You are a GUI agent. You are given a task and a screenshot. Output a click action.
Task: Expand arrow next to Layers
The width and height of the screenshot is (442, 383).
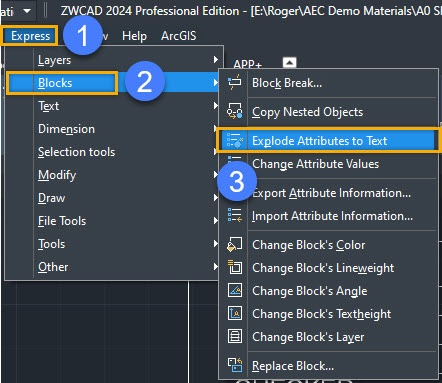point(216,60)
